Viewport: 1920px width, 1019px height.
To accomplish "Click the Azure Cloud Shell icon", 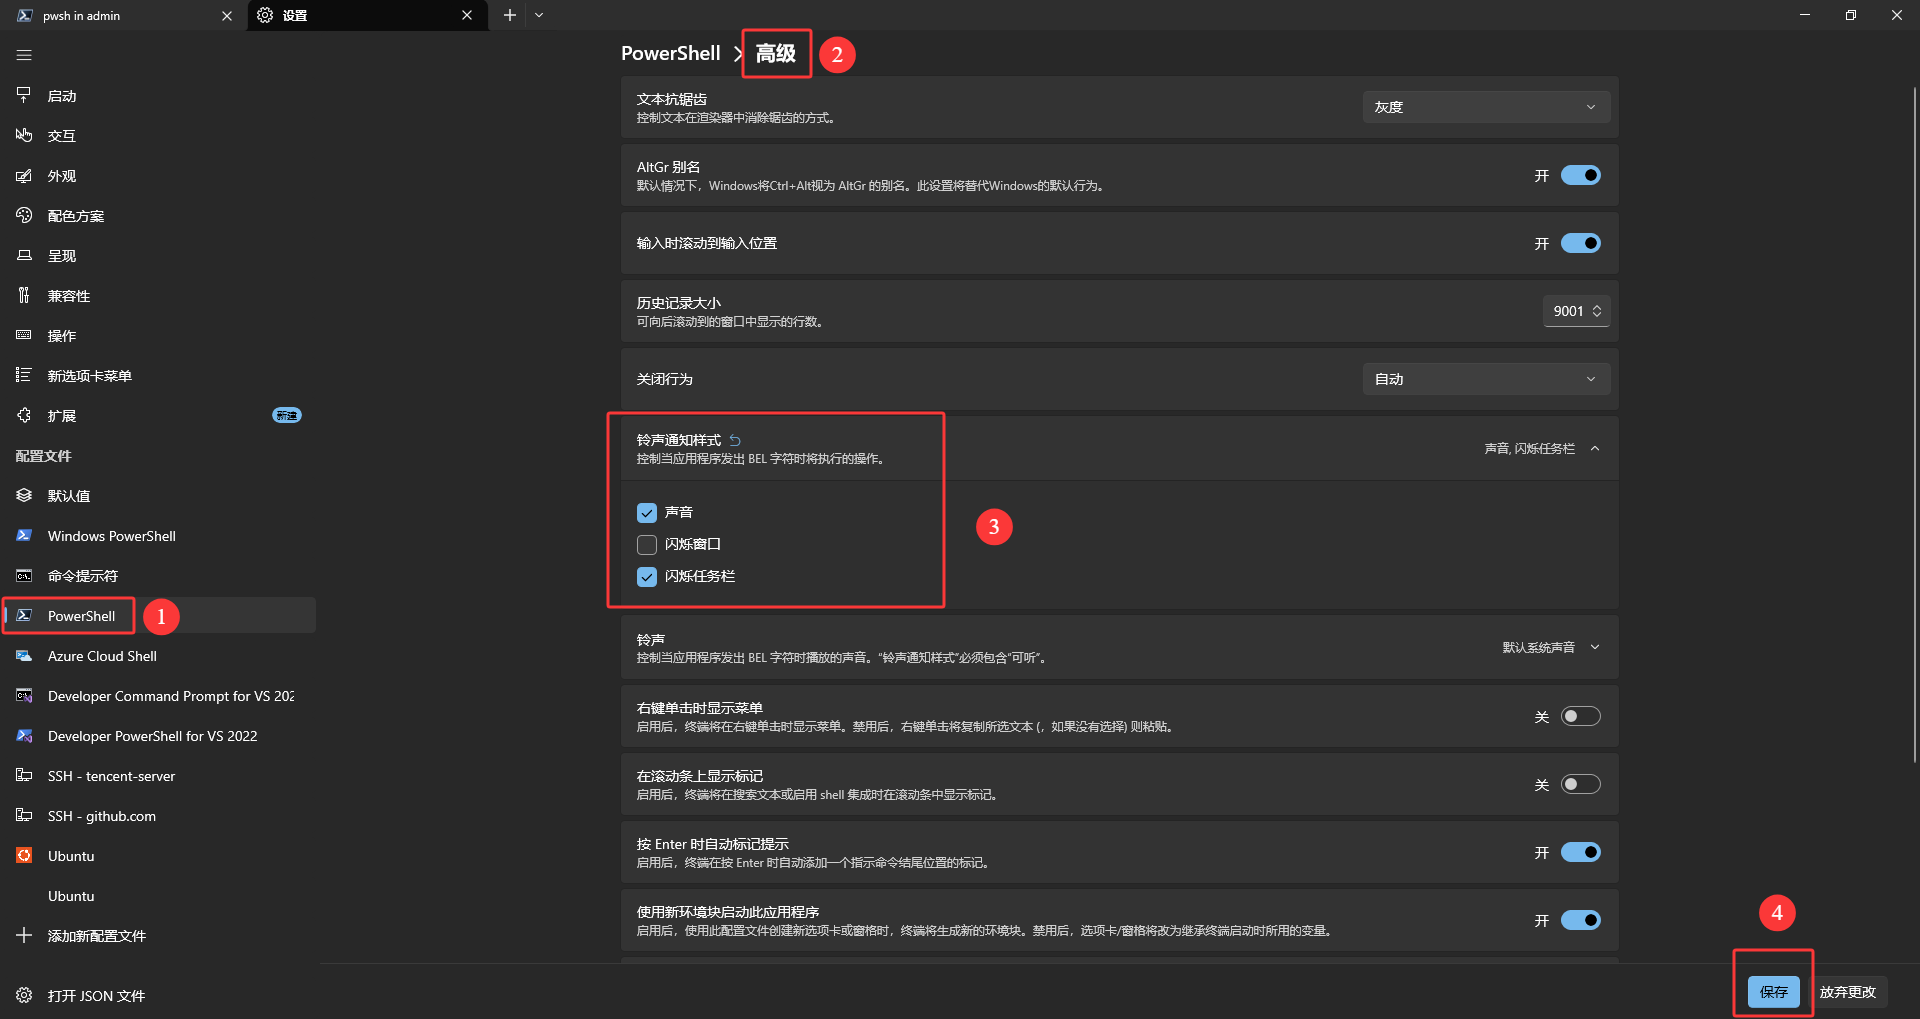I will click(24, 656).
